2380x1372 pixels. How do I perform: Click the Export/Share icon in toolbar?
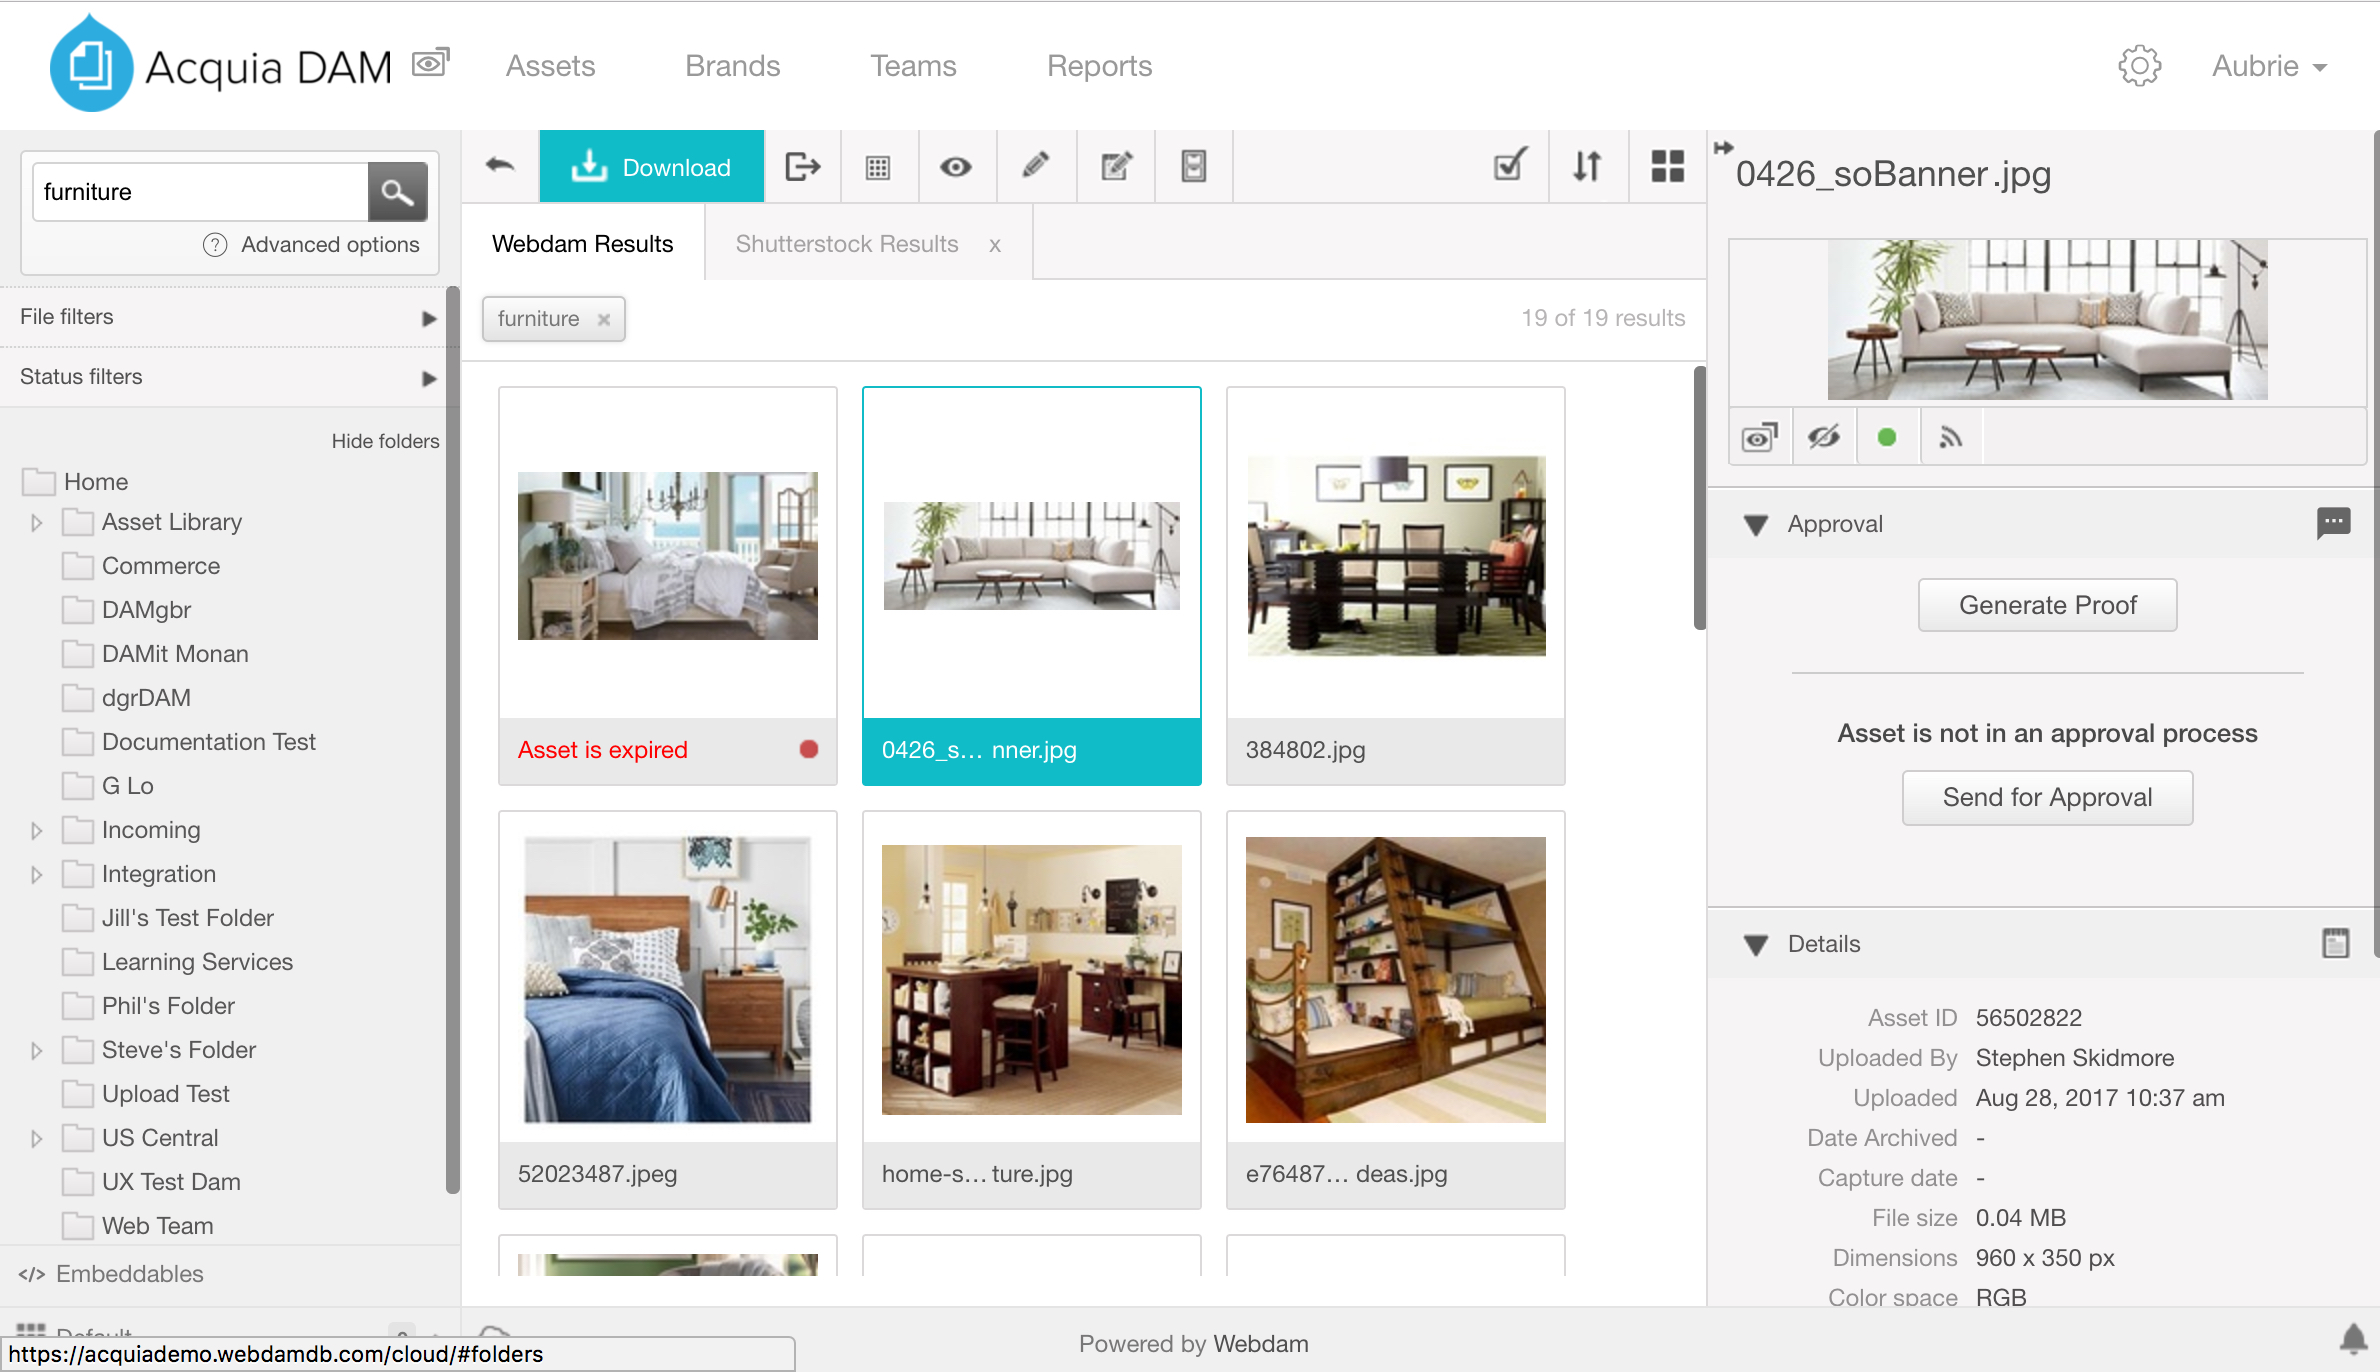[x=801, y=167]
